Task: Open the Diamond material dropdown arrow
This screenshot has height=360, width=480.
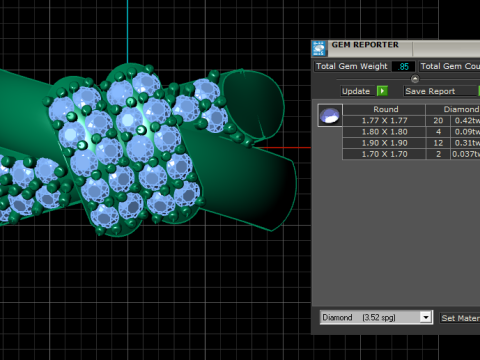Action: pyautogui.click(x=426, y=317)
